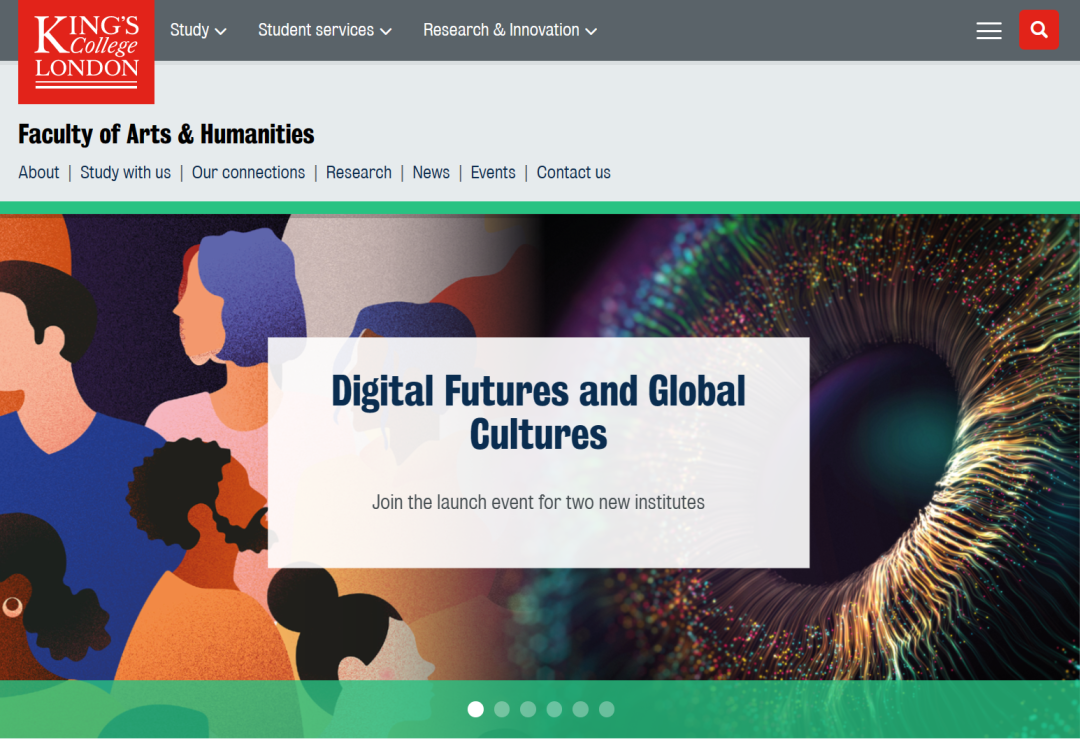
Task: Switch to the second carousel slide dot
Action: pyautogui.click(x=502, y=709)
